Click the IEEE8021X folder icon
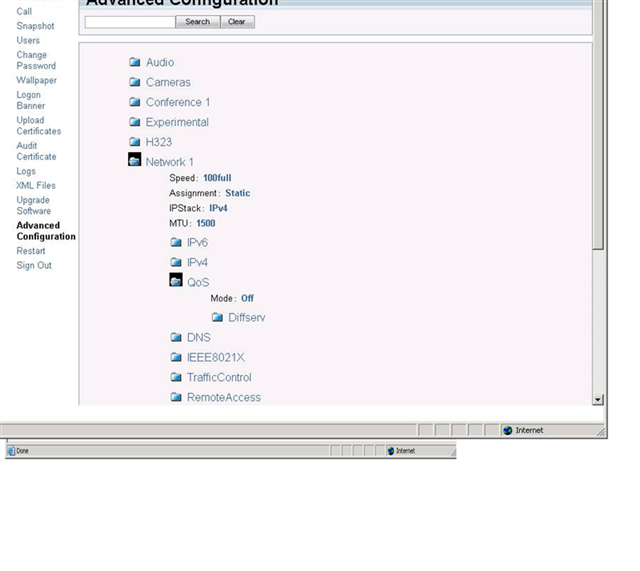Viewport: 640px width, 571px height. point(176,357)
